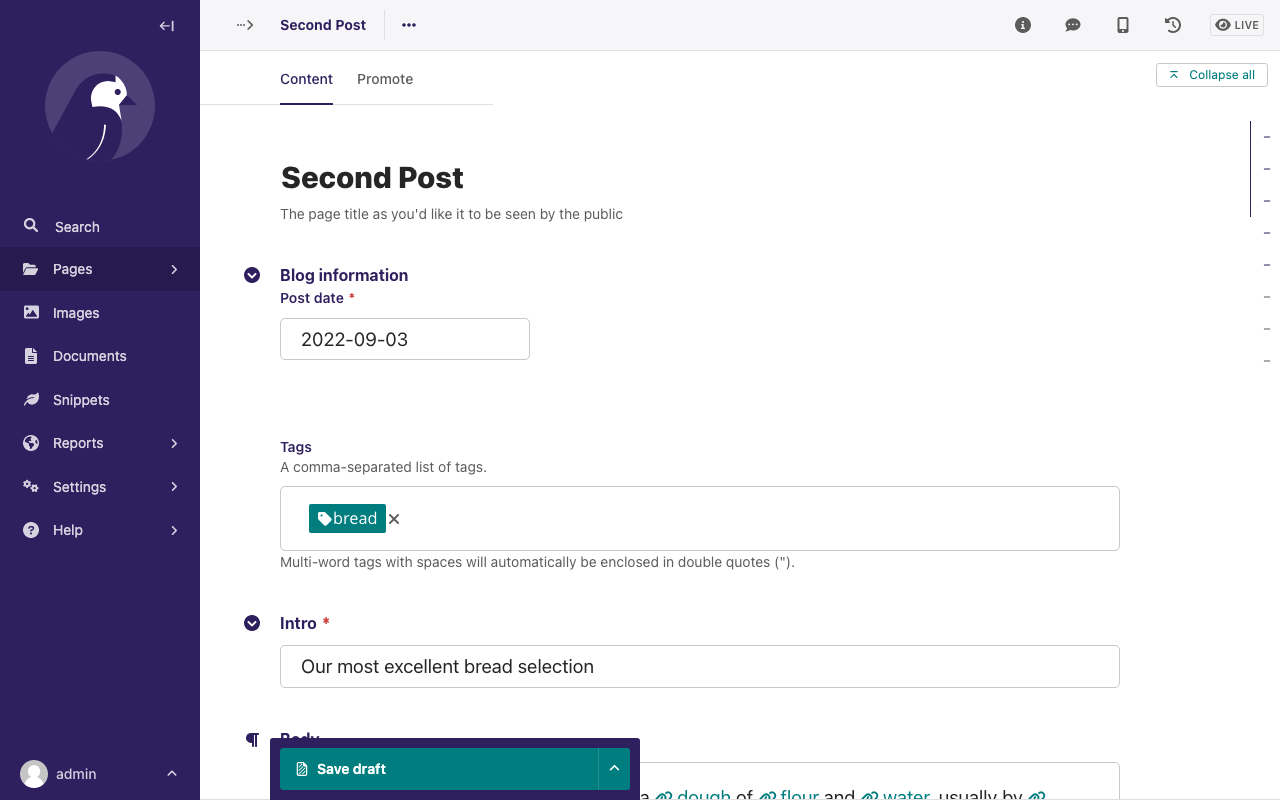Toggle the comments panel icon
The image size is (1280, 800).
pos(1073,25)
